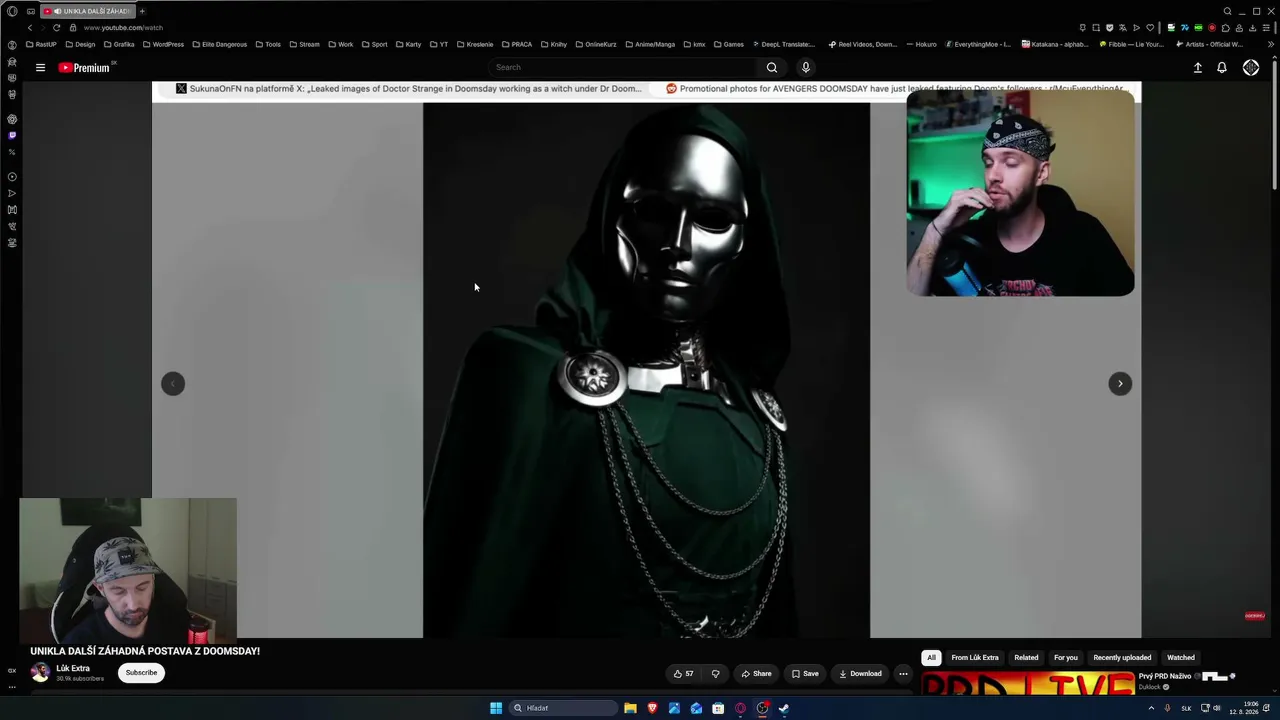Open File Explorer from the taskbar
The height and width of the screenshot is (720, 1280).
click(x=630, y=708)
